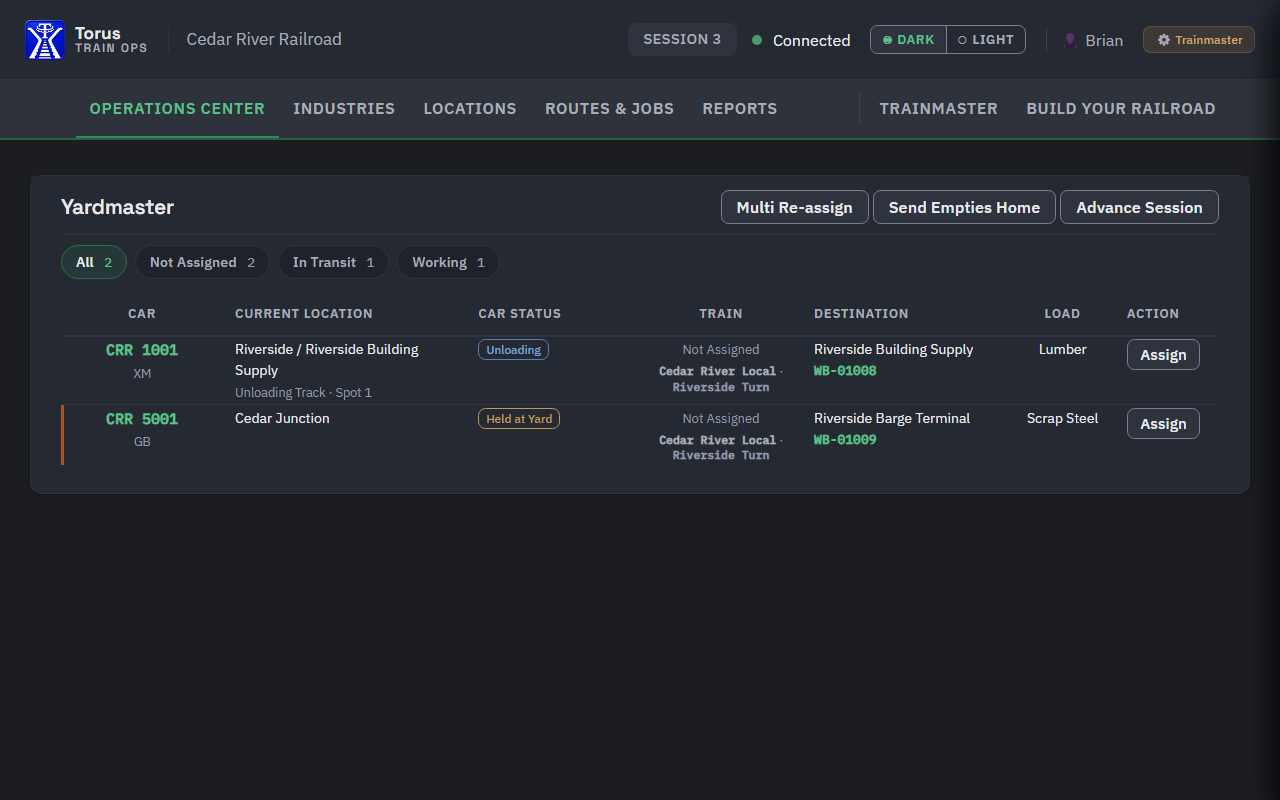
Task: Click the Torus Train Ops logo icon
Action: 45,40
